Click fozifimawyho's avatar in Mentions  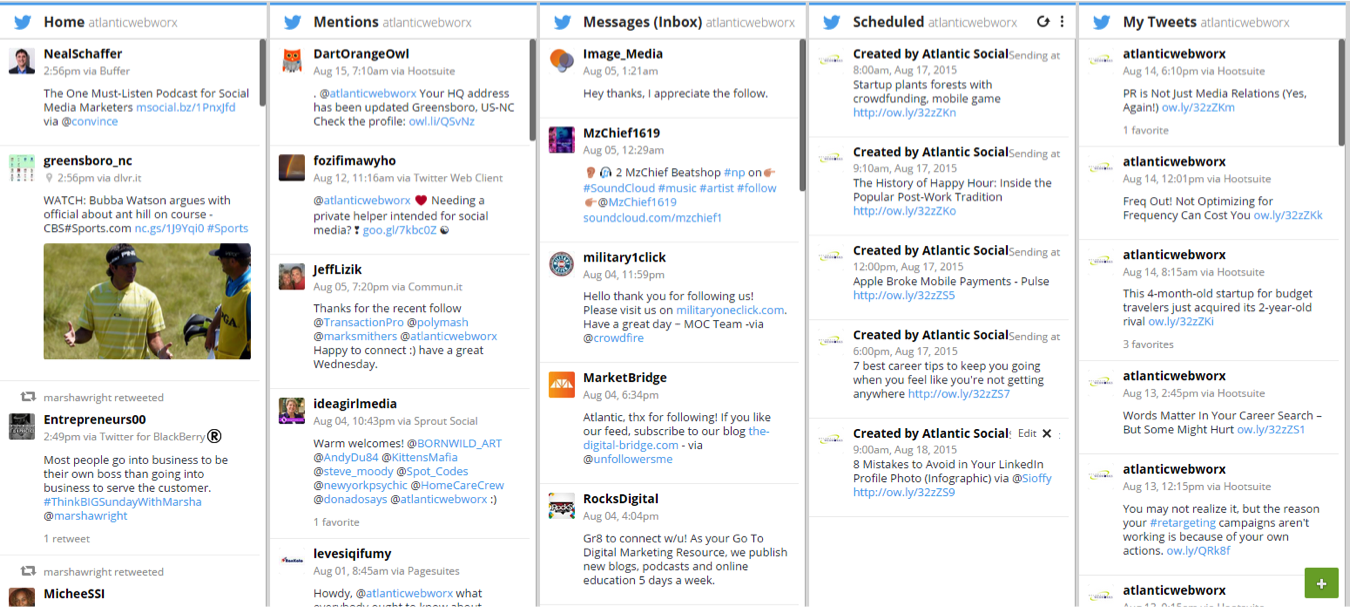pyautogui.click(x=292, y=168)
